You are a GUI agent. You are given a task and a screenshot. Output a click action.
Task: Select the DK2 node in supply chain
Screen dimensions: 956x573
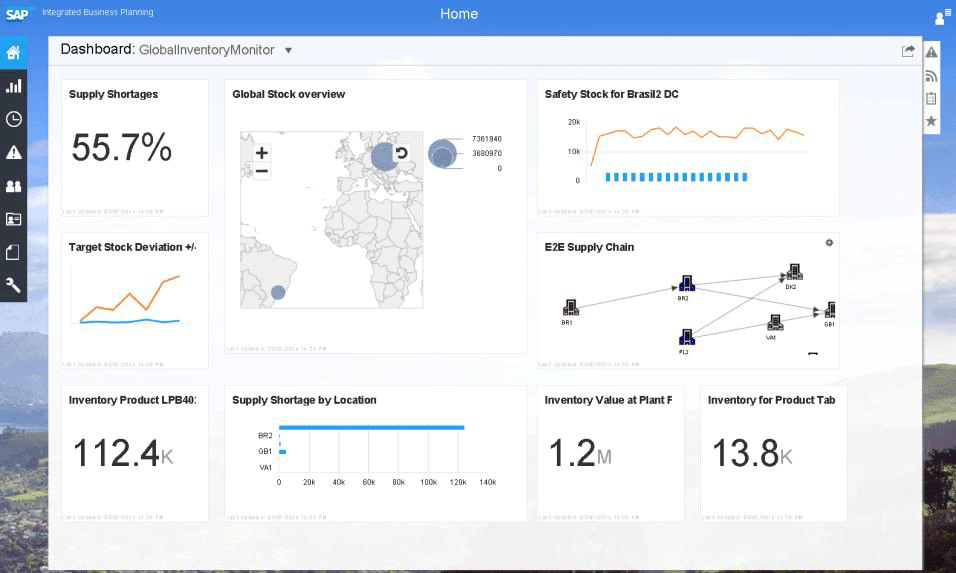794,272
